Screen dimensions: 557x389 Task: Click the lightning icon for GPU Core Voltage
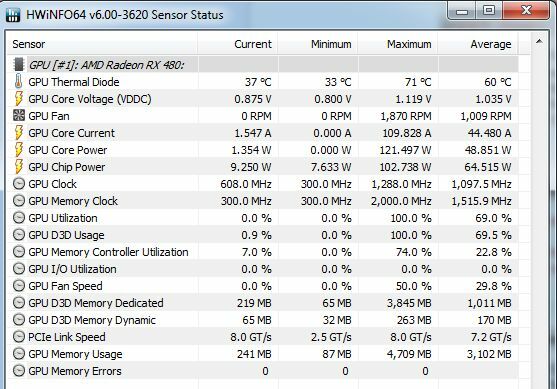[18, 98]
